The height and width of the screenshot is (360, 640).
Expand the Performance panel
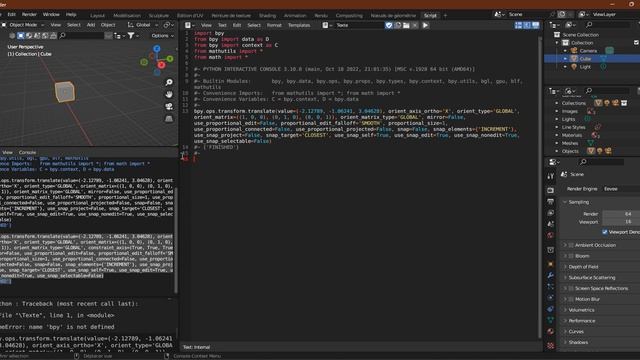(581, 321)
